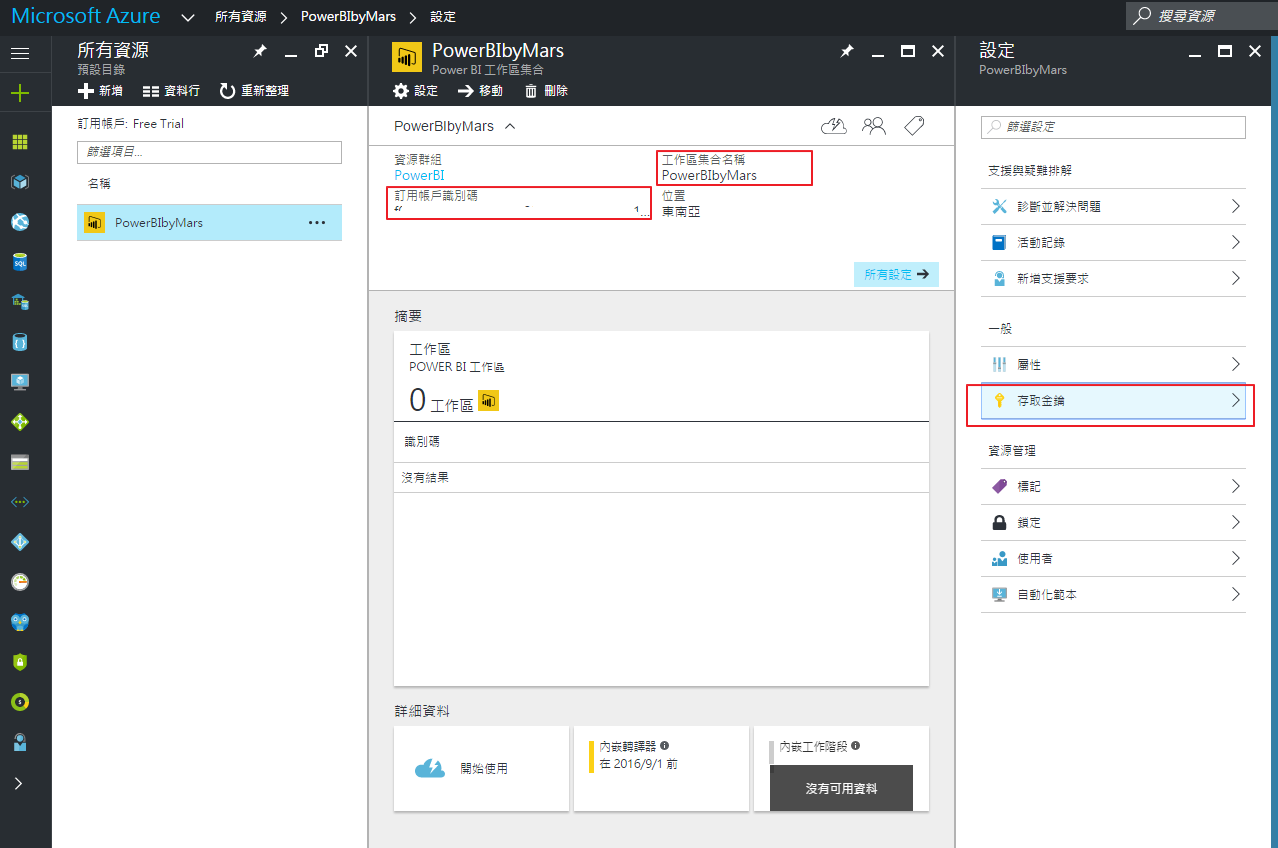Pin the PowerBIbyMars blade
This screenshot has height=848, width=1278.
point(847,51)
